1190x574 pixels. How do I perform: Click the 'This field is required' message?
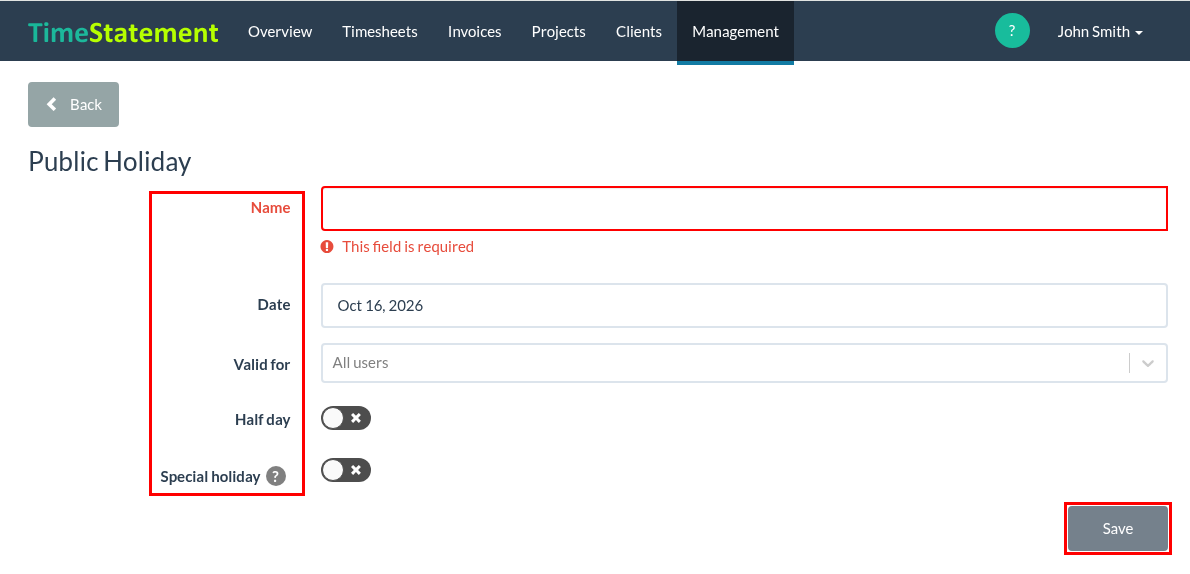408,247
